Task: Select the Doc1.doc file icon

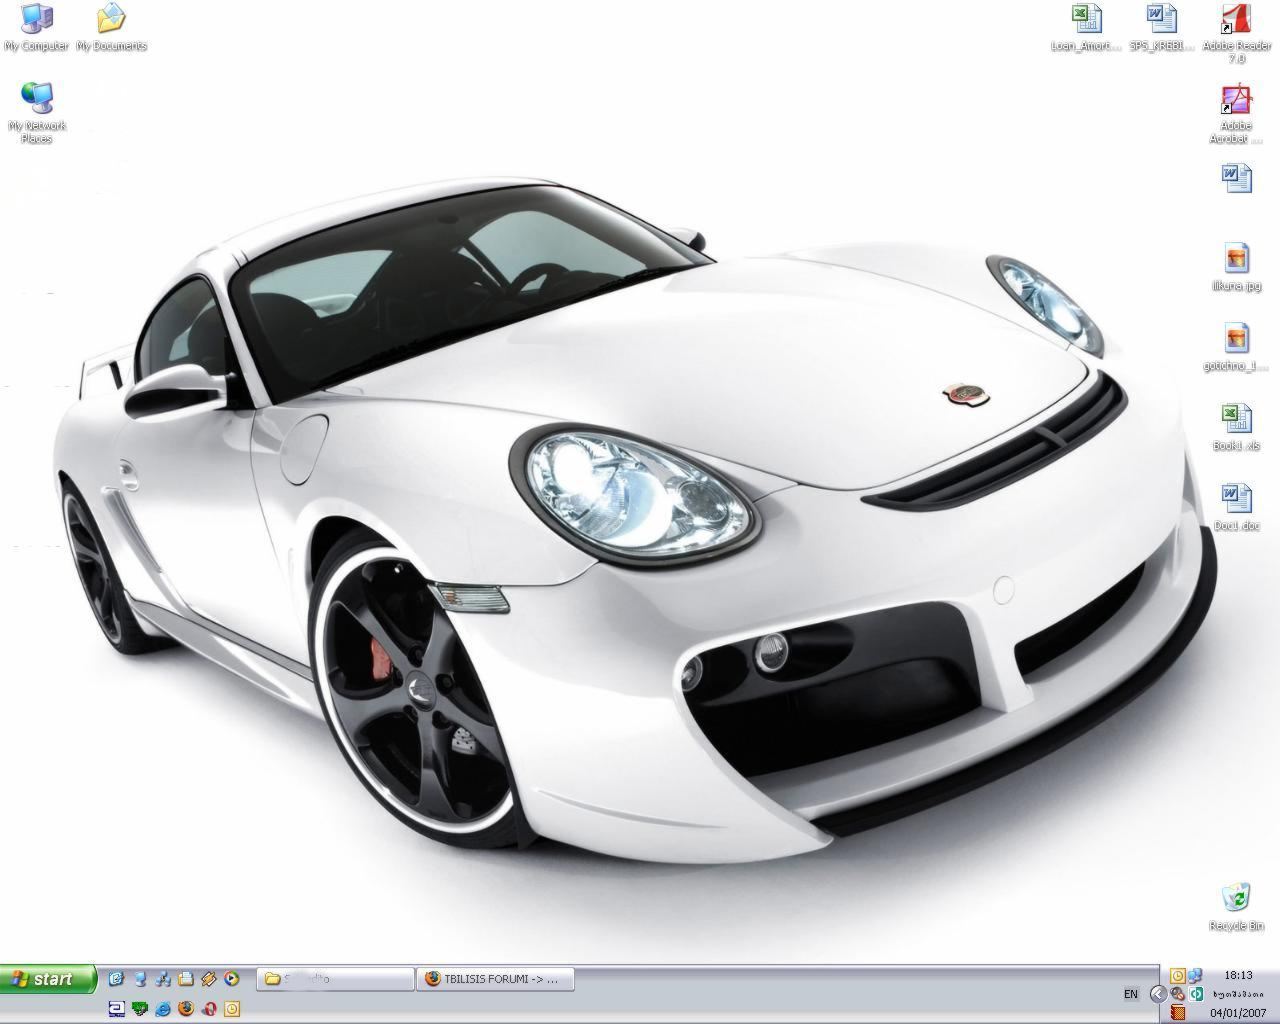Action: pos(1236,499)
